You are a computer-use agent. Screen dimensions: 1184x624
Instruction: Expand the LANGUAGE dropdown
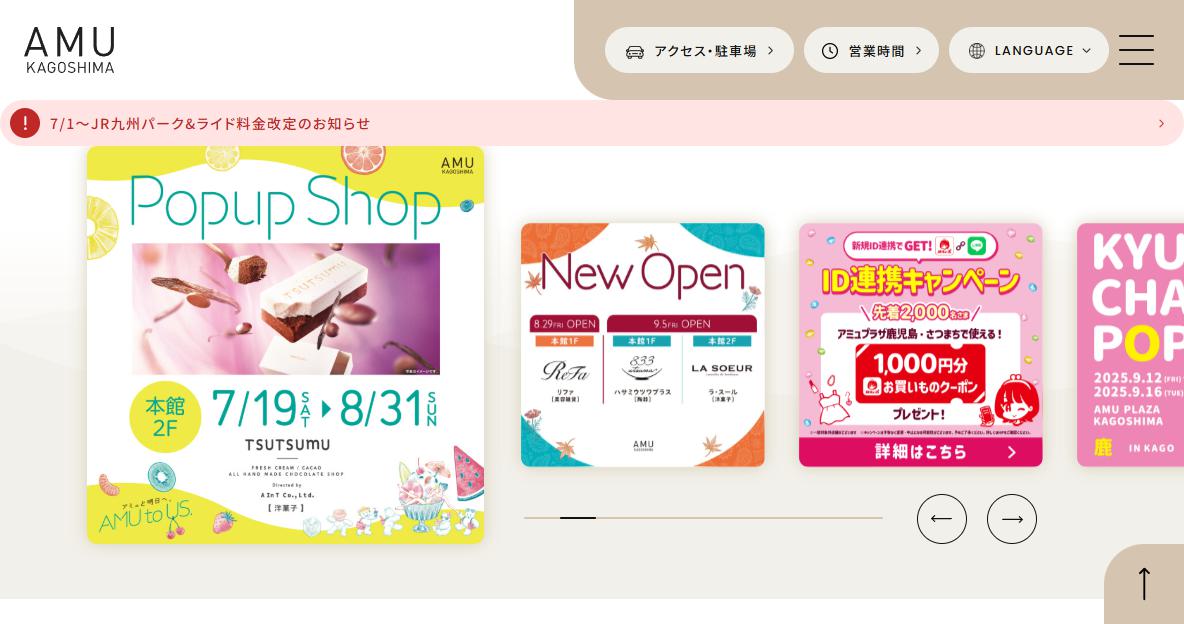1028,51
